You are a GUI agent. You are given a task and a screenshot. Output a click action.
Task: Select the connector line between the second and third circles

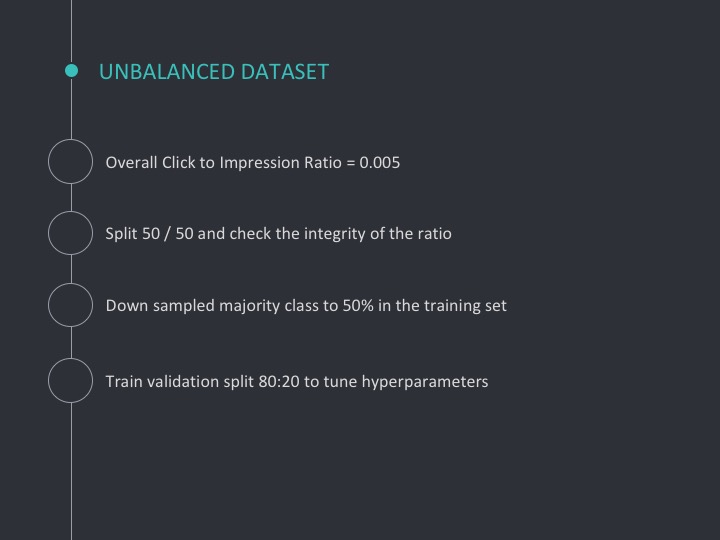point(71,269)
